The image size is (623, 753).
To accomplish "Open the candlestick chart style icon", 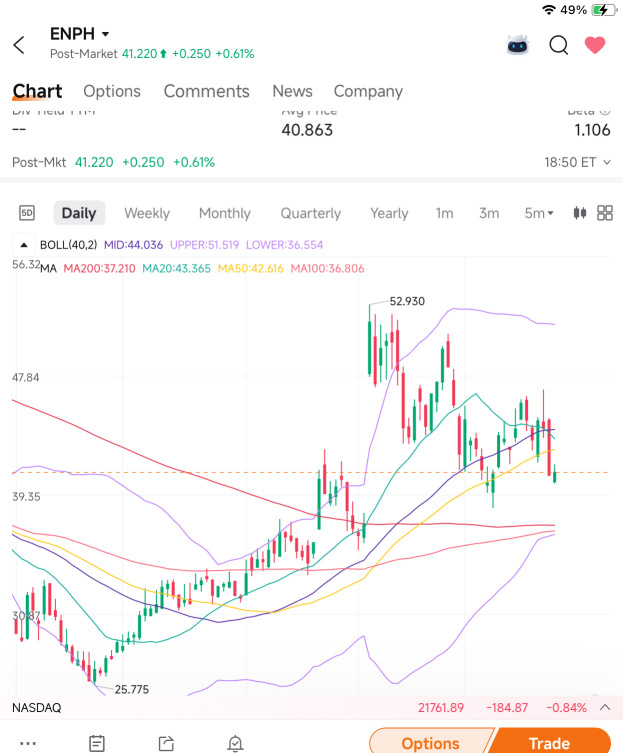I will click(580, 213).
